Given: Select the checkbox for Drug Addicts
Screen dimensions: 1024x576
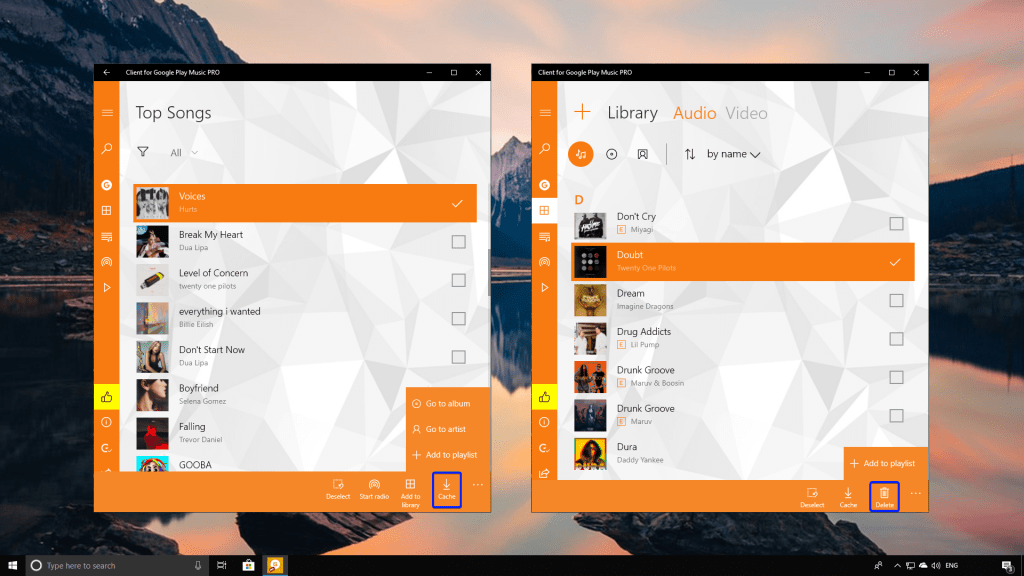Looking at the screenshot, I should 896,338.
